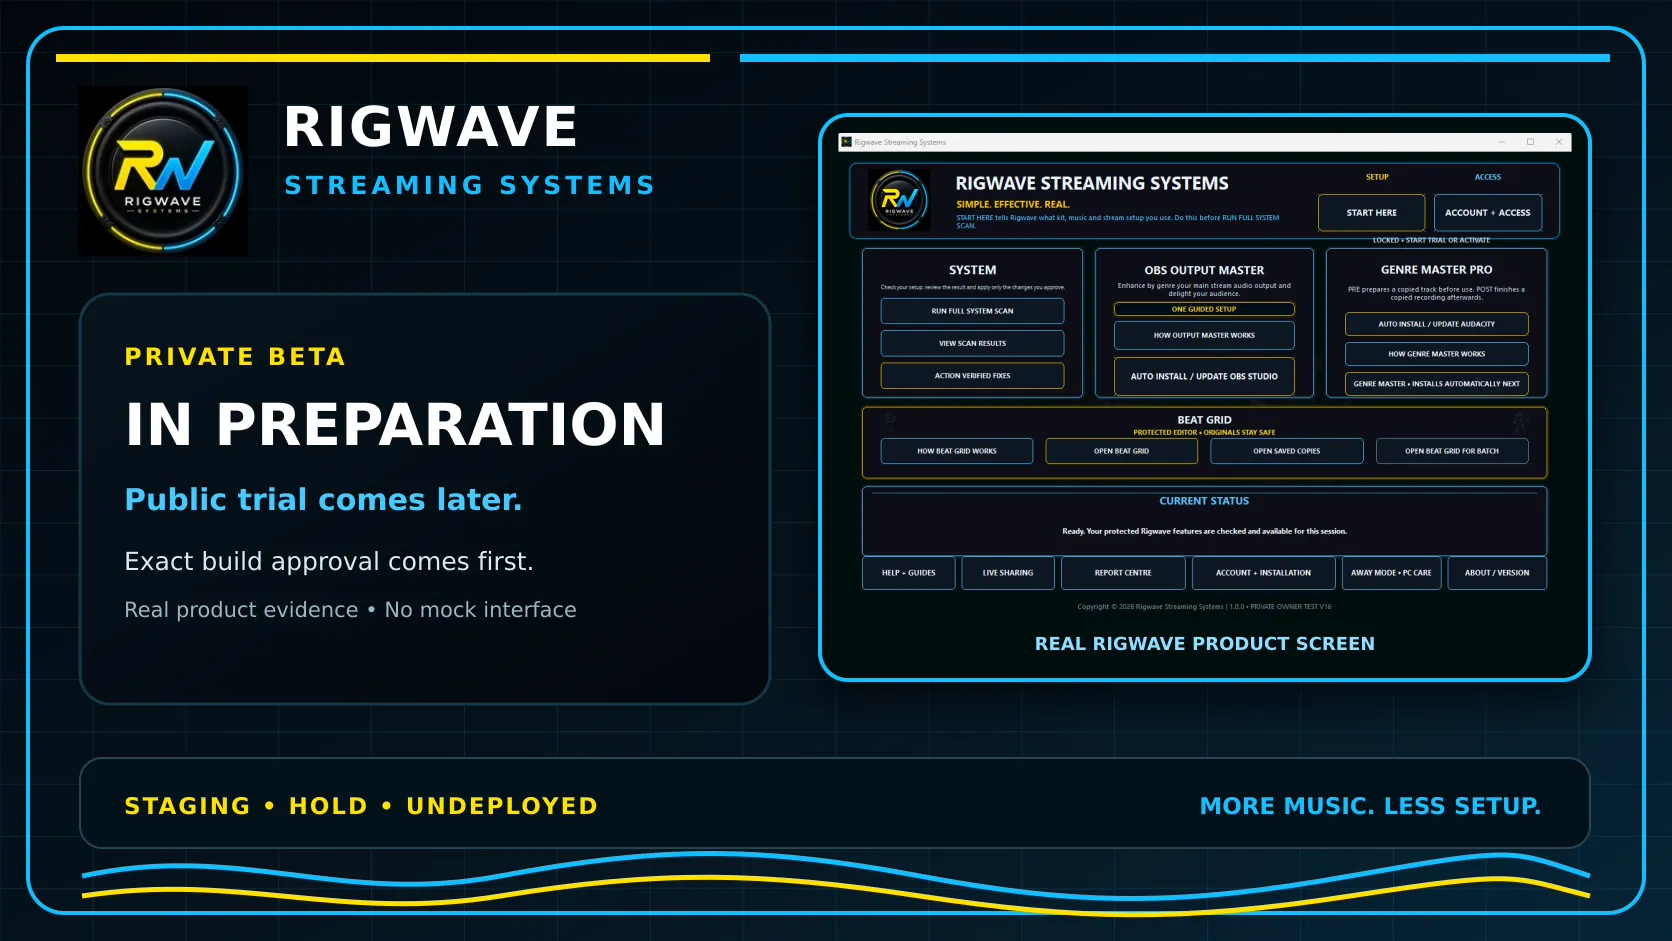
Task: Click the large Rigwave RW logo badge
Action: [x=163, y=170]
